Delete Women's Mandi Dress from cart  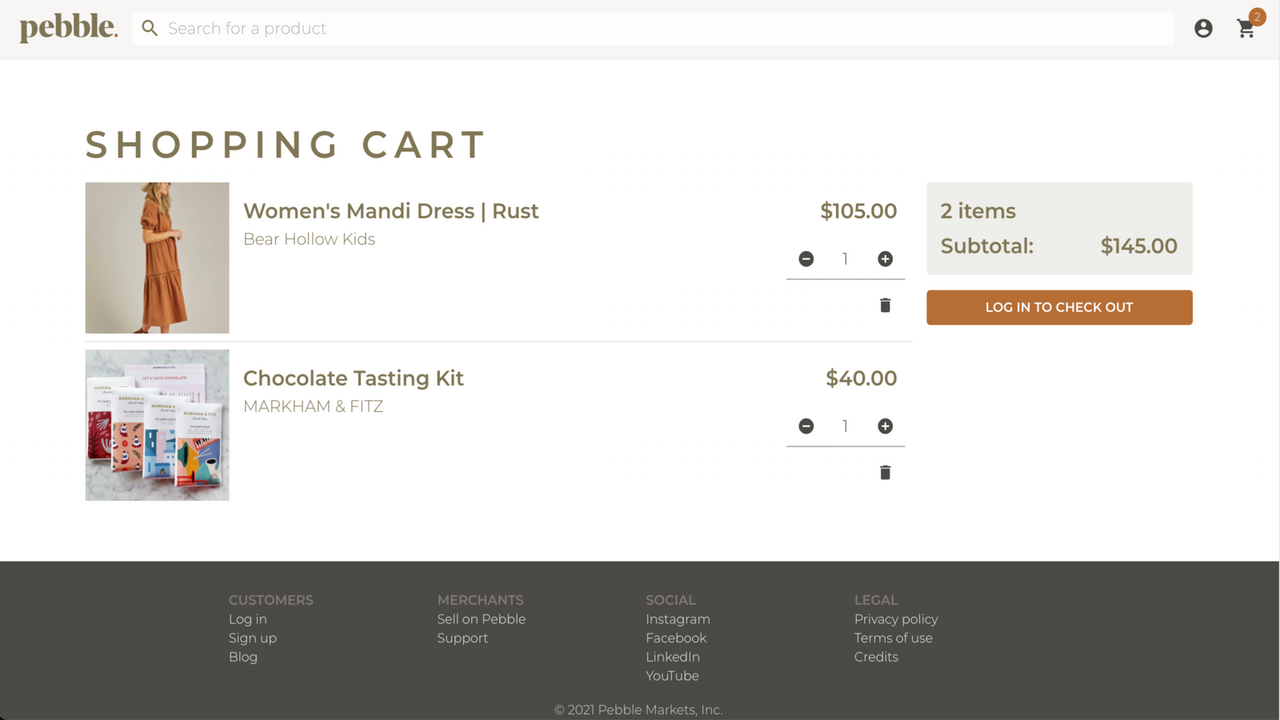(x=885, y=305)
